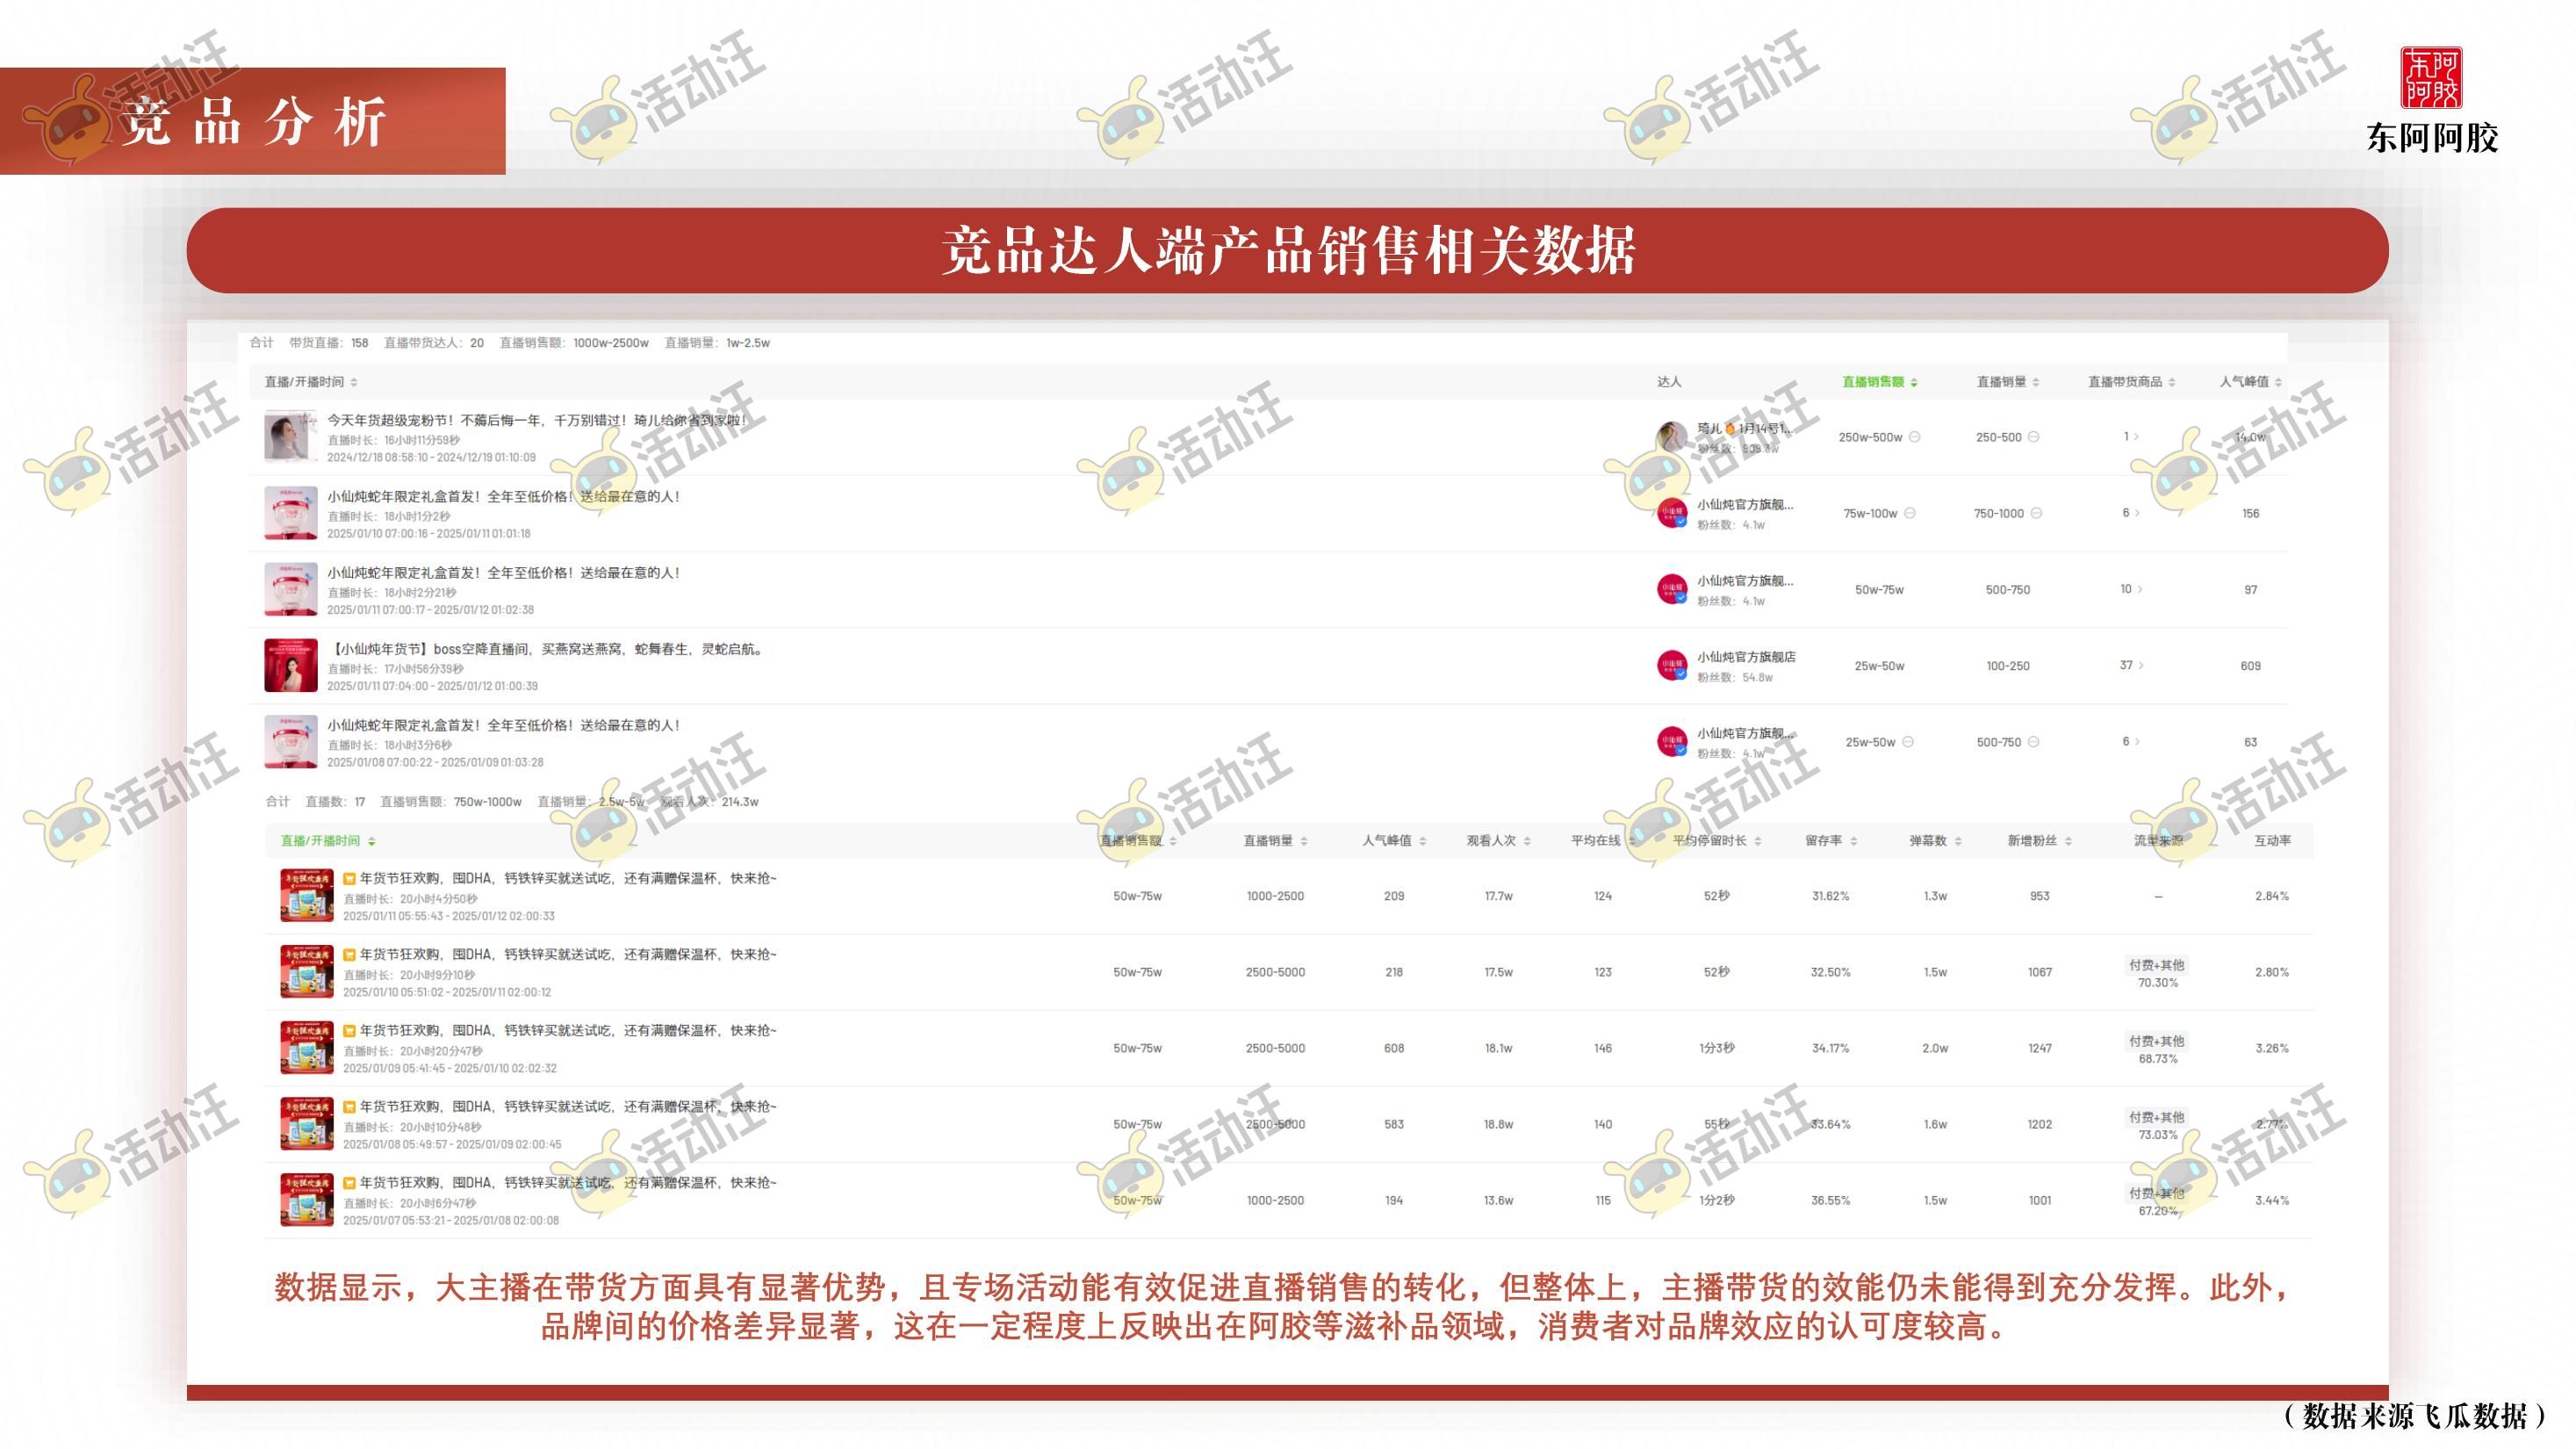The image size is (2576, 1449).
Task: Expand products chevron next to 37
Action: [x=2141, y=665]
